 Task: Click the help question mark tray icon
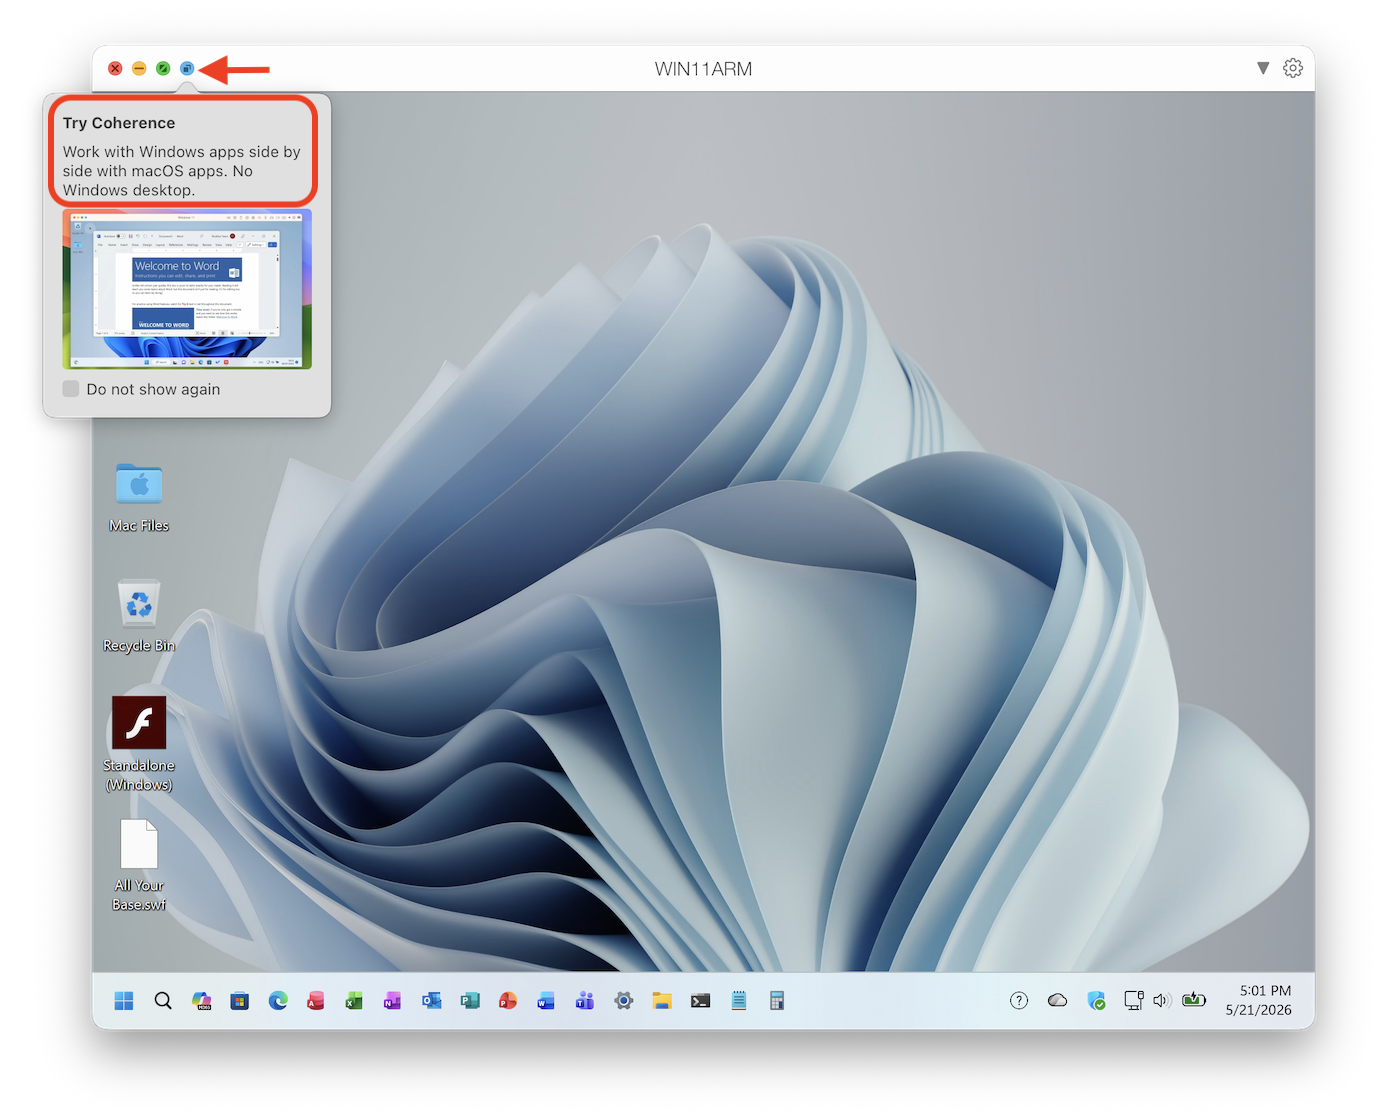click(x=1019, y=1001)
